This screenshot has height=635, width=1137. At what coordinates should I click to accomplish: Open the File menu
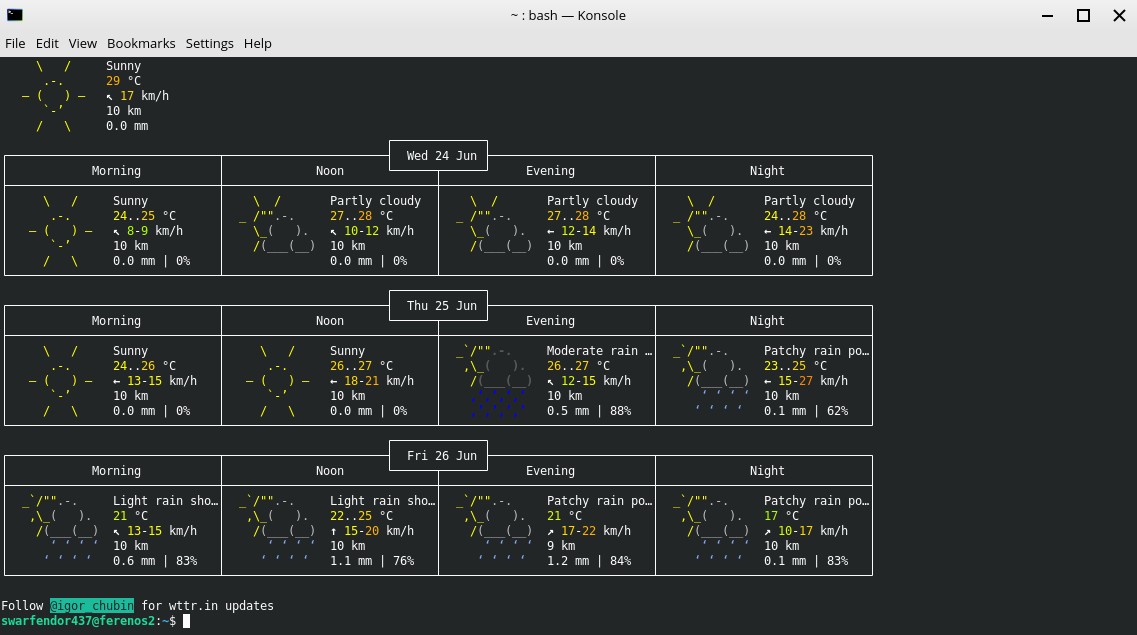(x=15, y=43)
